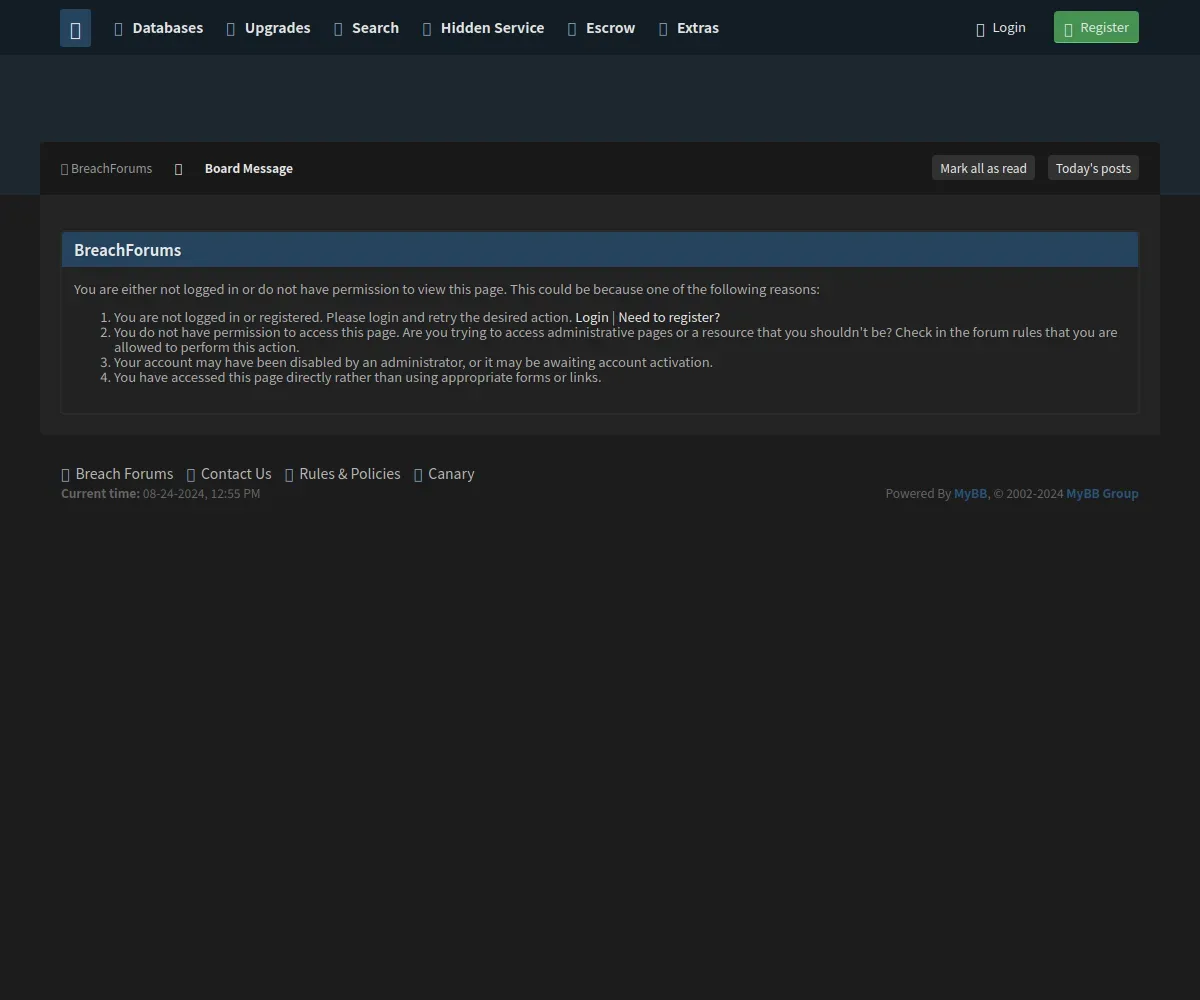This screenshot has width=1200, height=1000.
Task: Click the icon beside Databases
Action: pyautogui.click(x=119, y=29)
